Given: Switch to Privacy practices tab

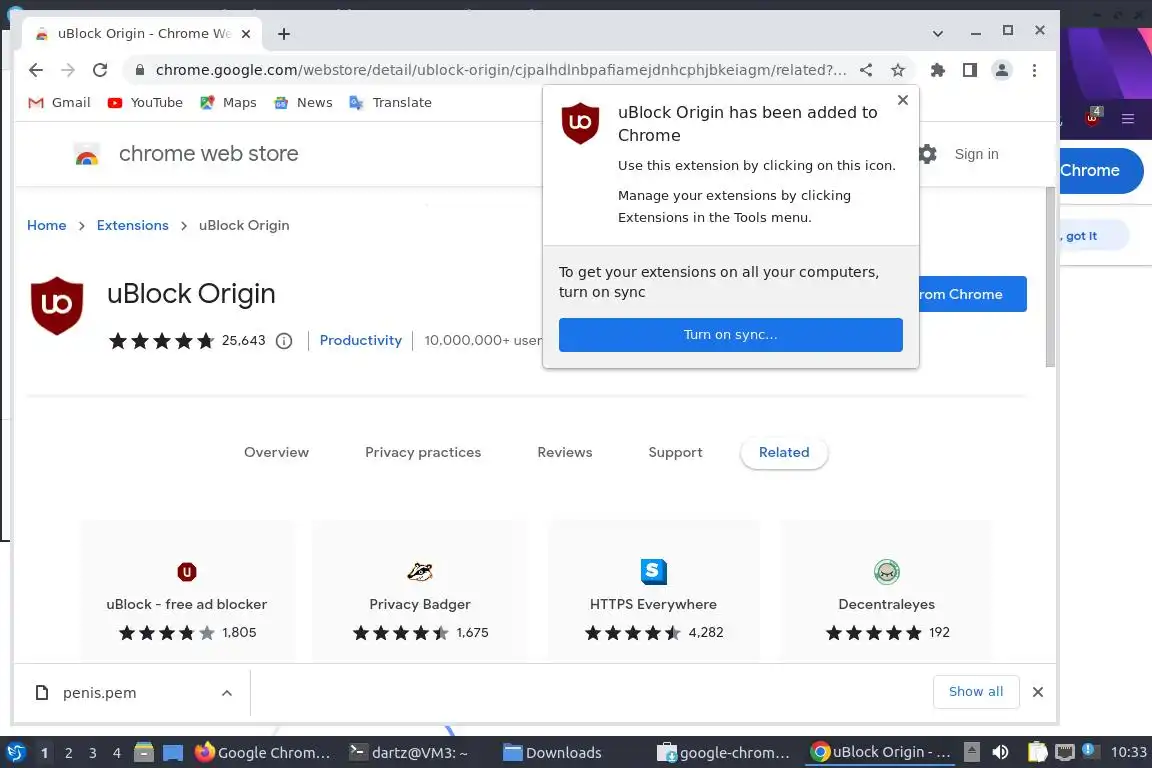Looking at the screenshot, I should 422,452.
